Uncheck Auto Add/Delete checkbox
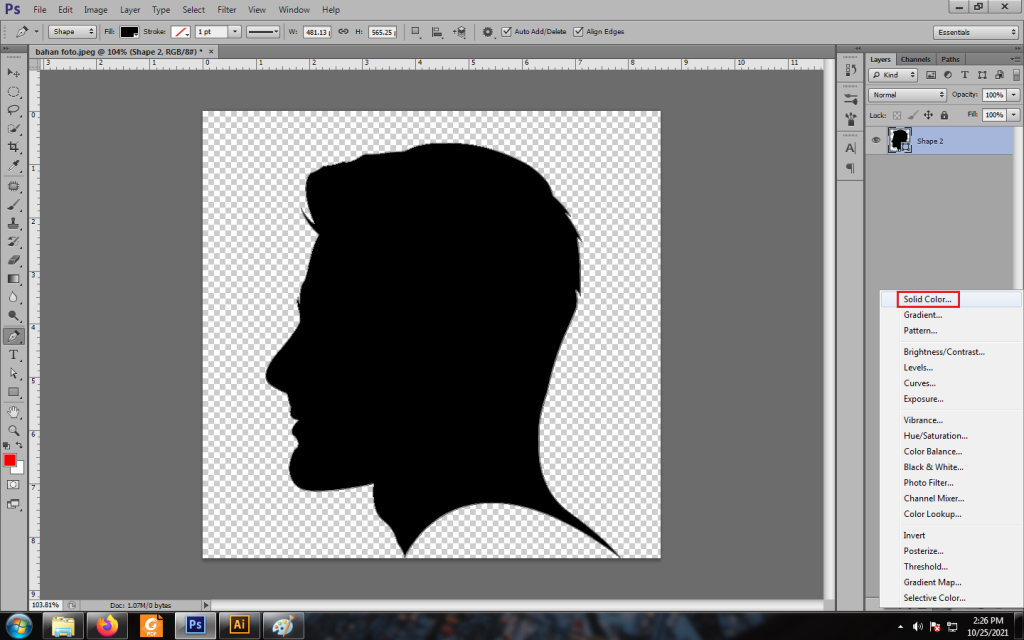Viewport: 1024px width, 640px height. click(507, 32)
